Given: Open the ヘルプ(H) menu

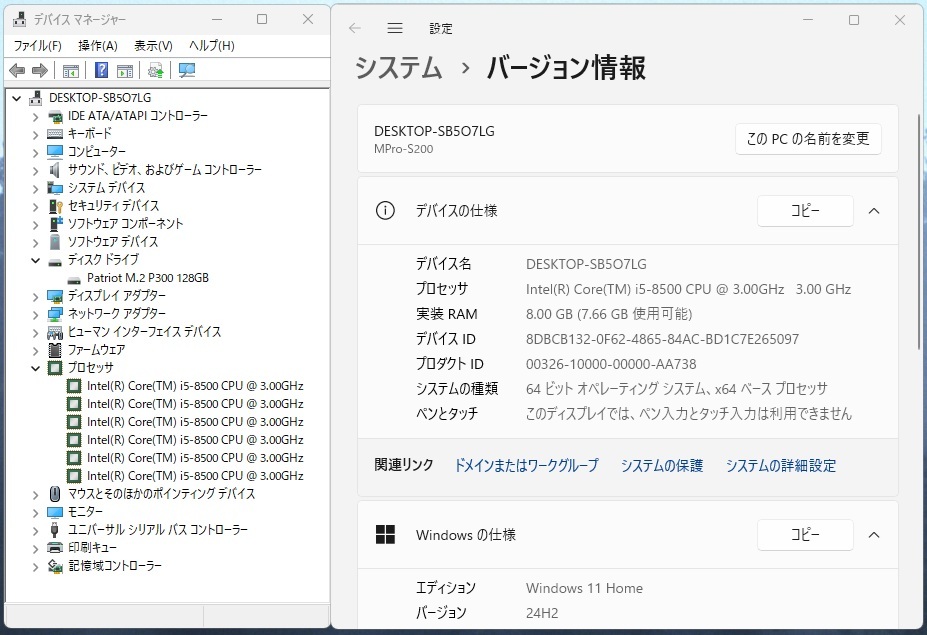Looking at the screenshot, I should click(212, 46).
